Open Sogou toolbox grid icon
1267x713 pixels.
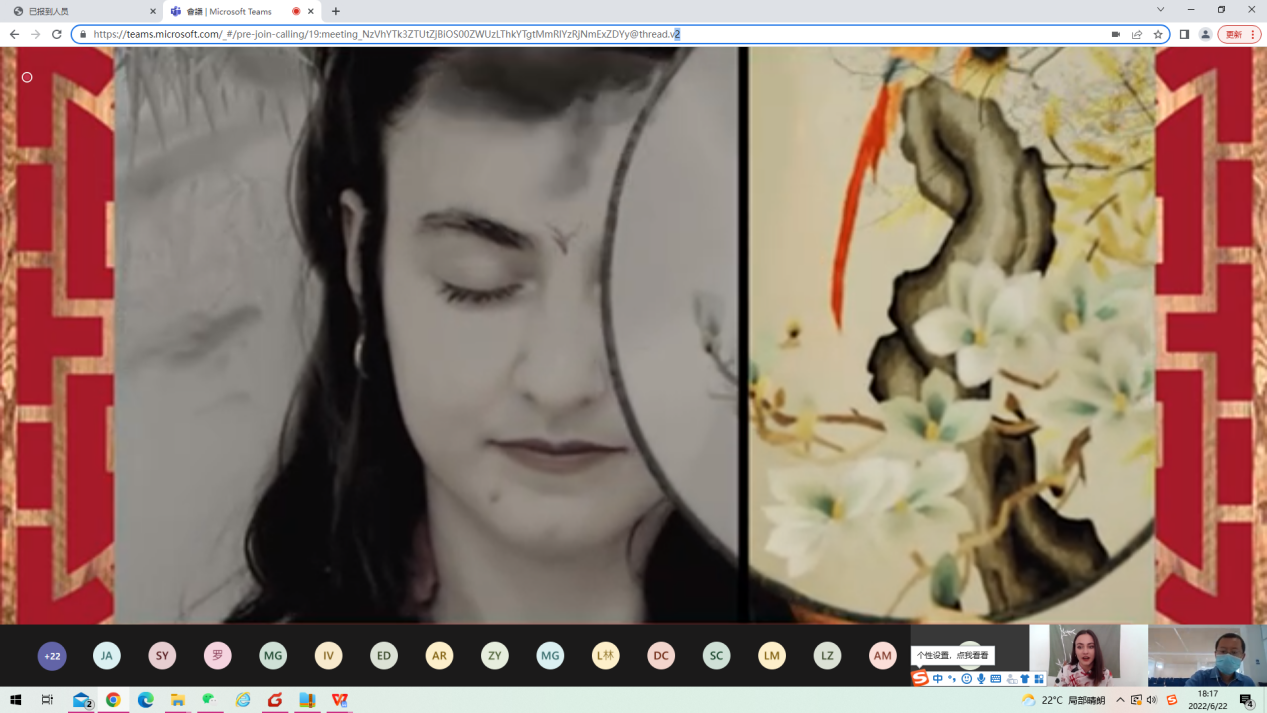point(1039,679)
